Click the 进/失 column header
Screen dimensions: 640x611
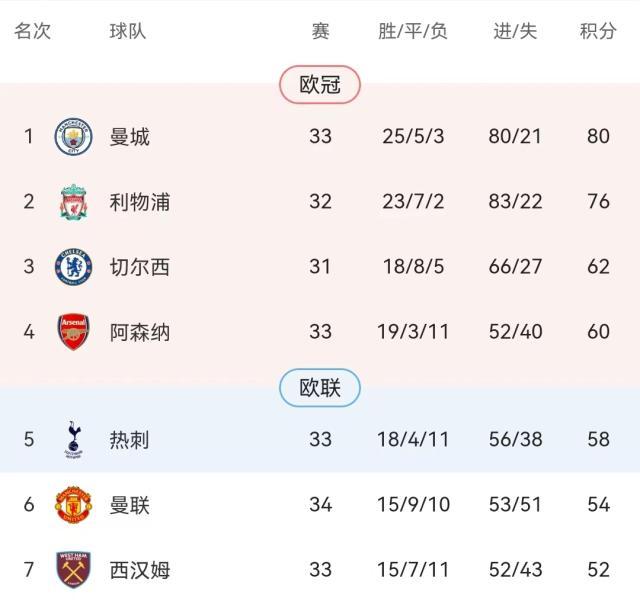click(x=515, y=31)
